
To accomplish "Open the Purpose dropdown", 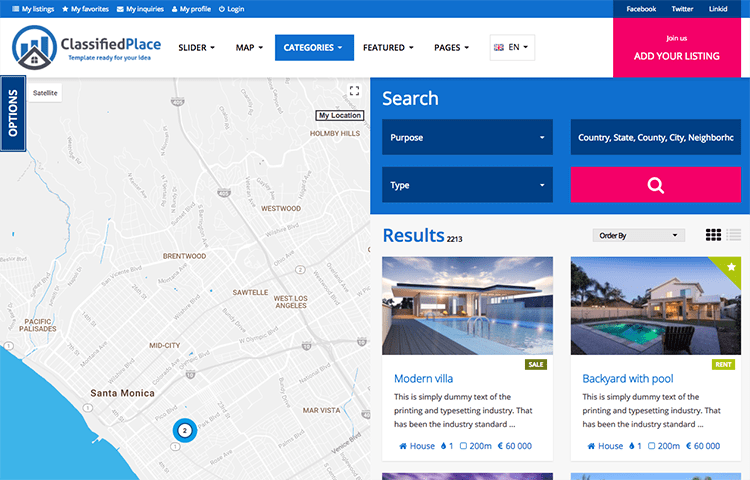I will pos(467,137).
